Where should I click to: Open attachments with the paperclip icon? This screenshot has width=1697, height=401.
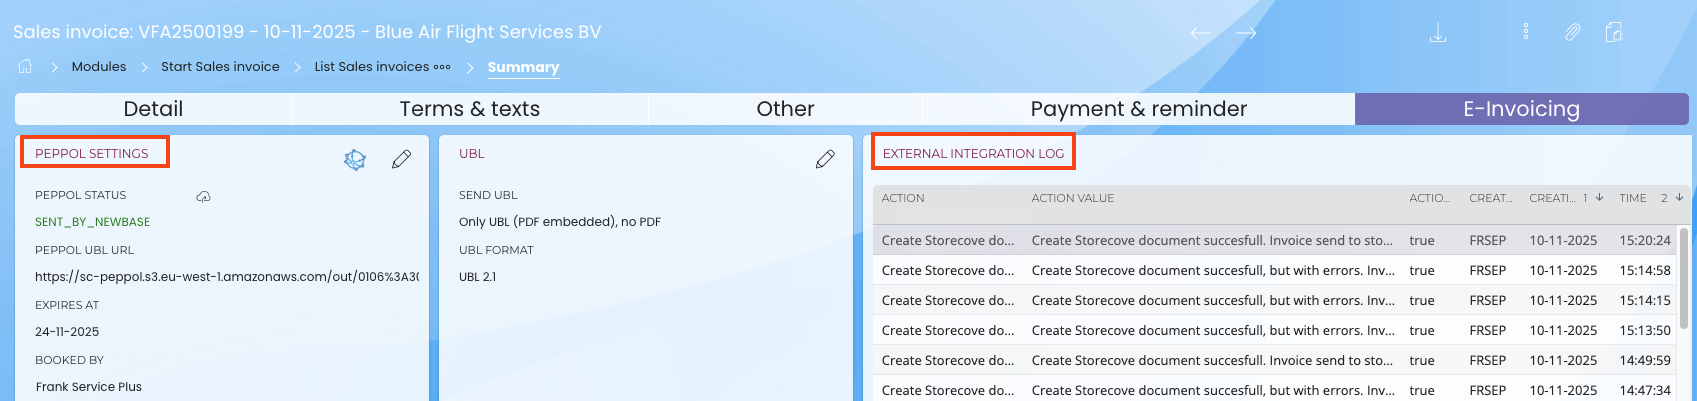pyautogui.click(x=1572, y=33)
